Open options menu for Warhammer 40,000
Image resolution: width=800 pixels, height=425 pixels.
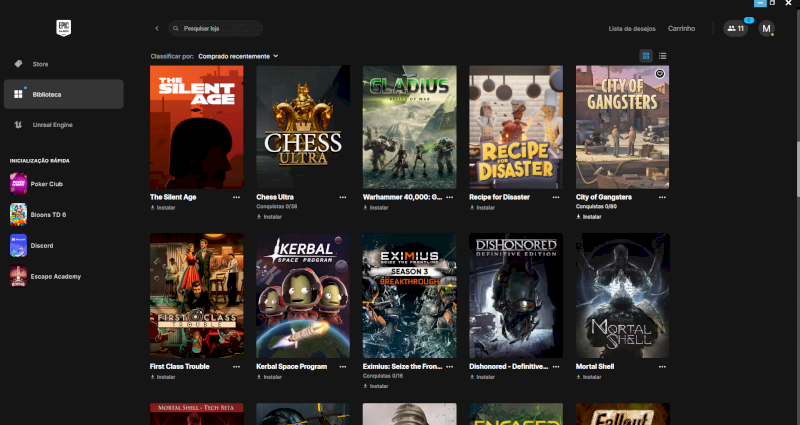449,197
